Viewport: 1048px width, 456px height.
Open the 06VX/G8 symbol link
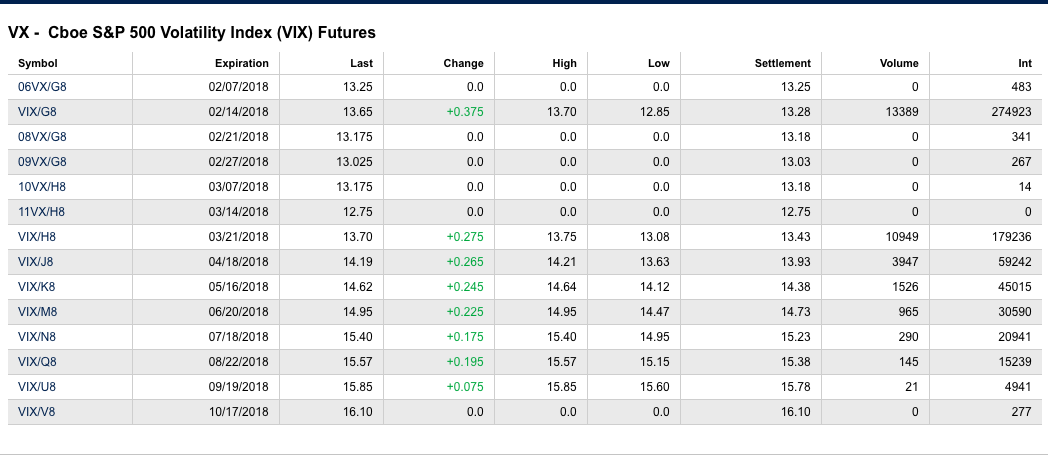pyautogui.click(x=42, y=87)
